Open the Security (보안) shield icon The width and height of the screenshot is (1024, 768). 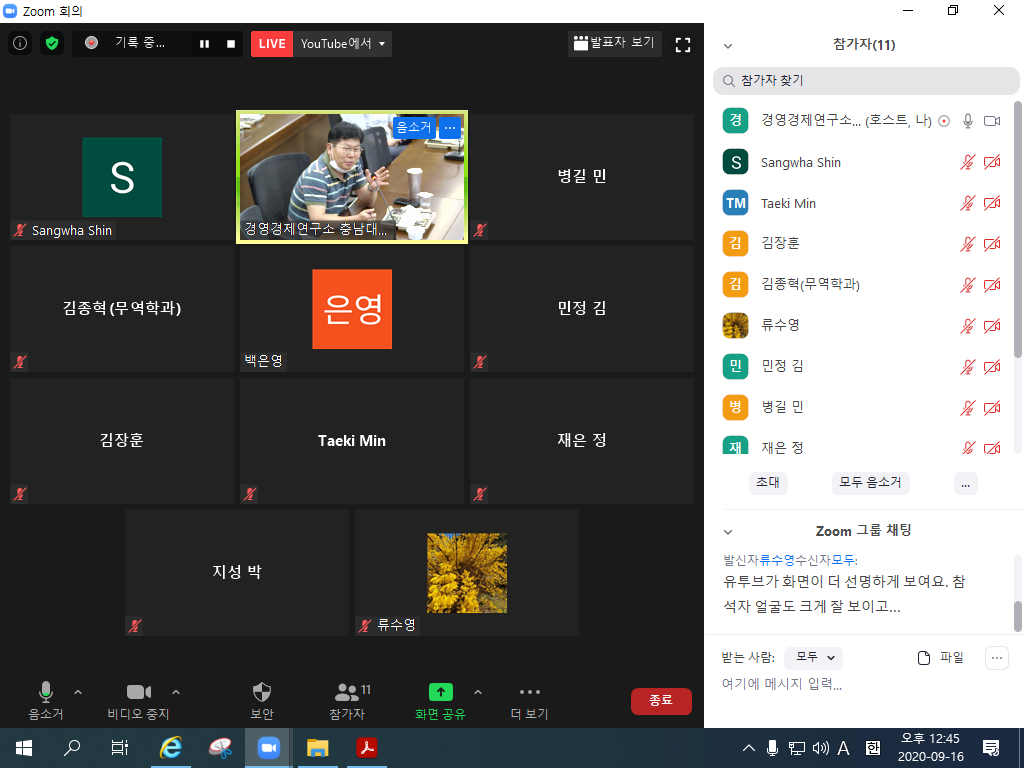261,692
